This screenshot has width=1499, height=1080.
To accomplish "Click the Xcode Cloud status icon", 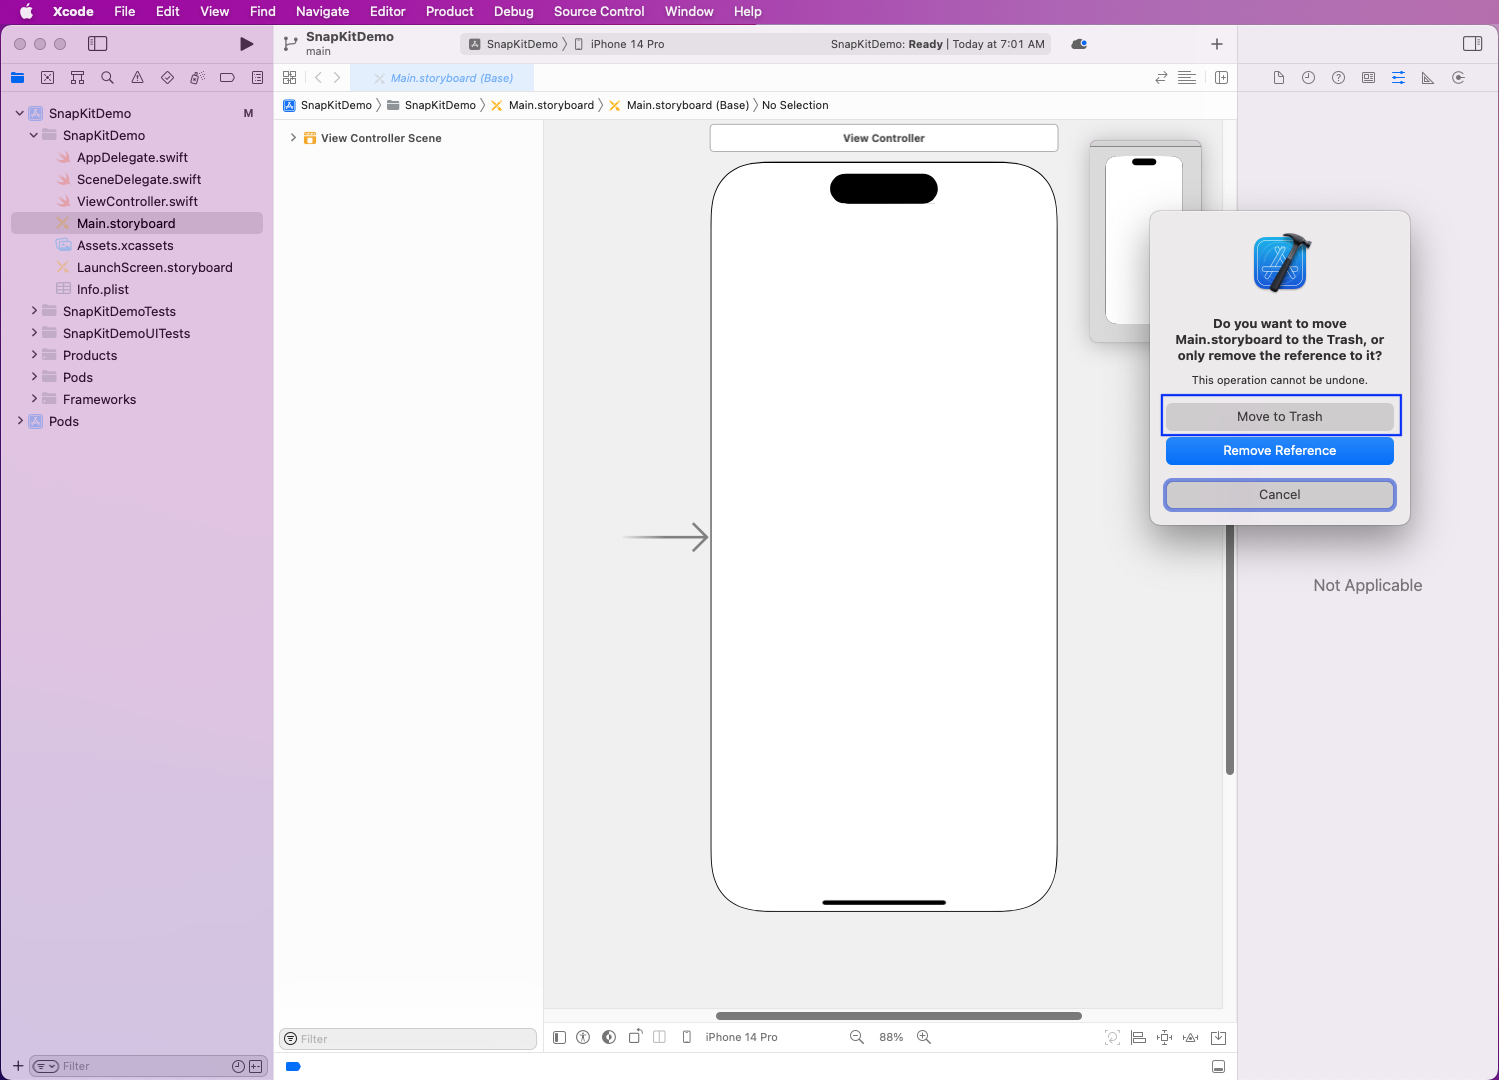I will click(1079, 44).
